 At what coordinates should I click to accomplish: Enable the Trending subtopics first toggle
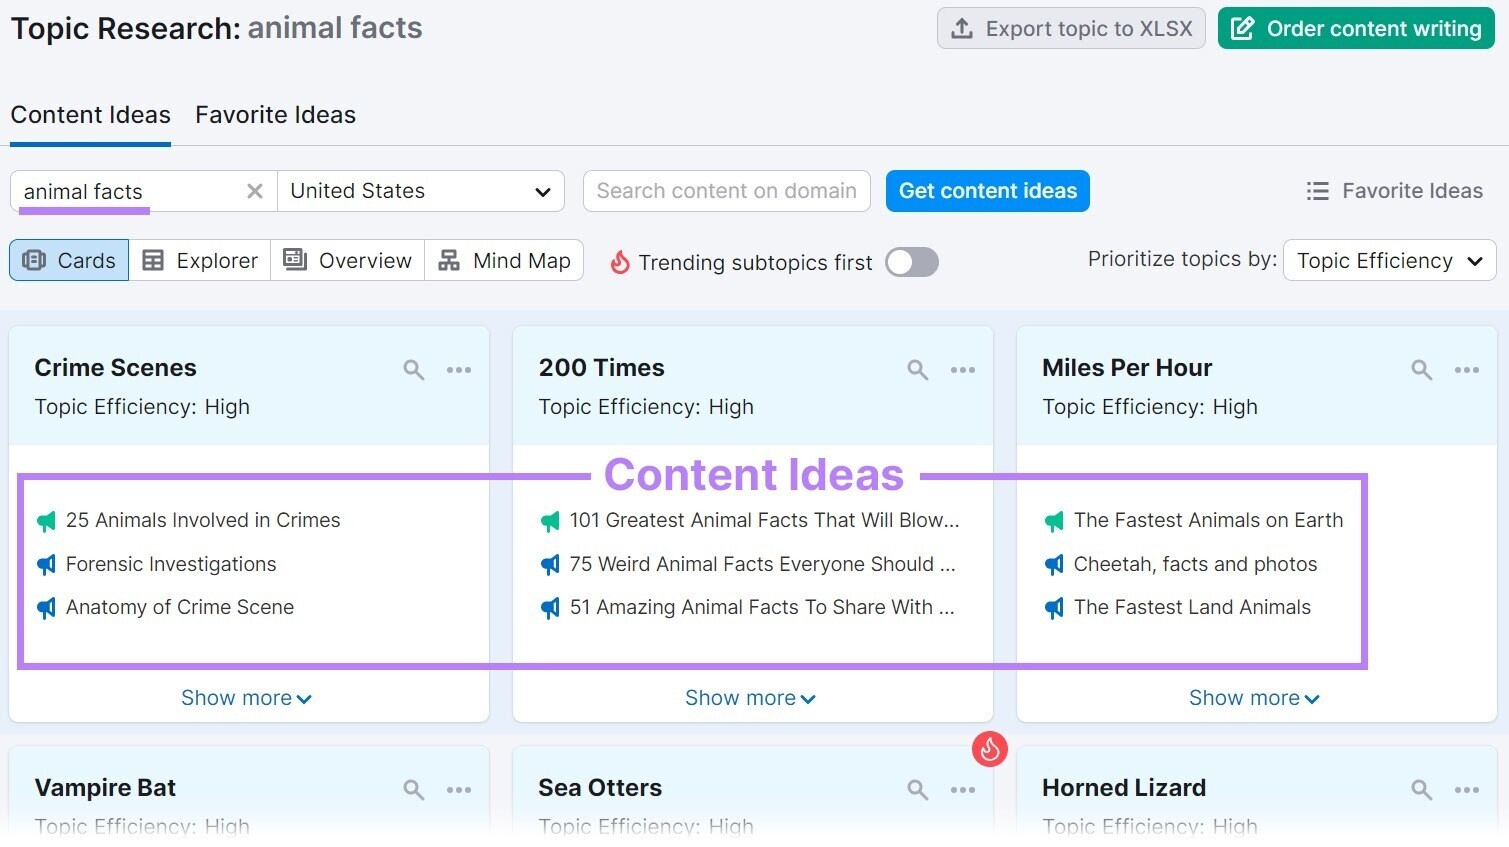(911, 262)
